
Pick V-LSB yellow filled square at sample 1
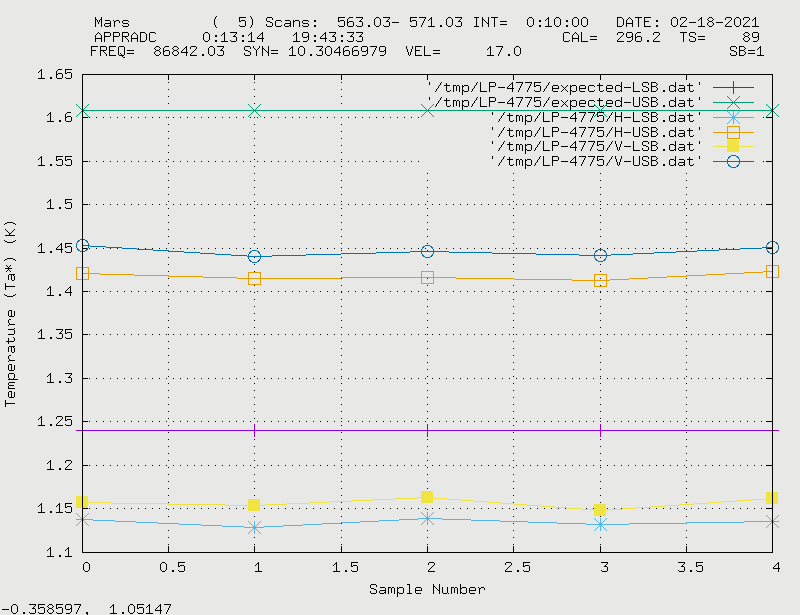[x=254, y=505]
